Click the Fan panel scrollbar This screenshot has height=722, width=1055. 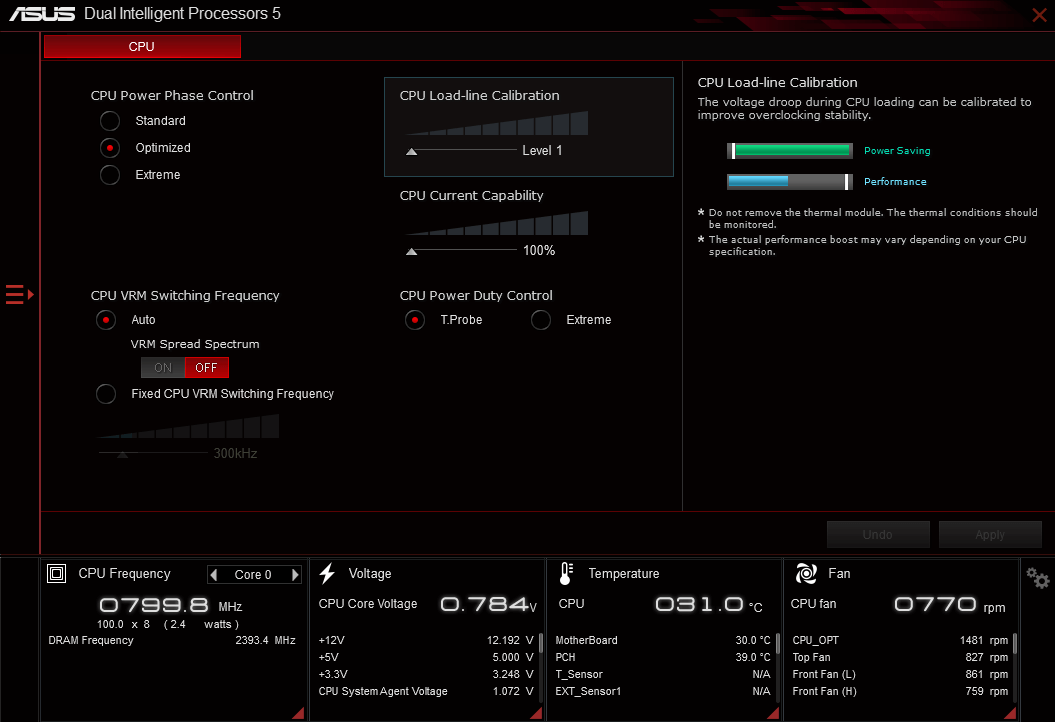[x=1015, y=643]
